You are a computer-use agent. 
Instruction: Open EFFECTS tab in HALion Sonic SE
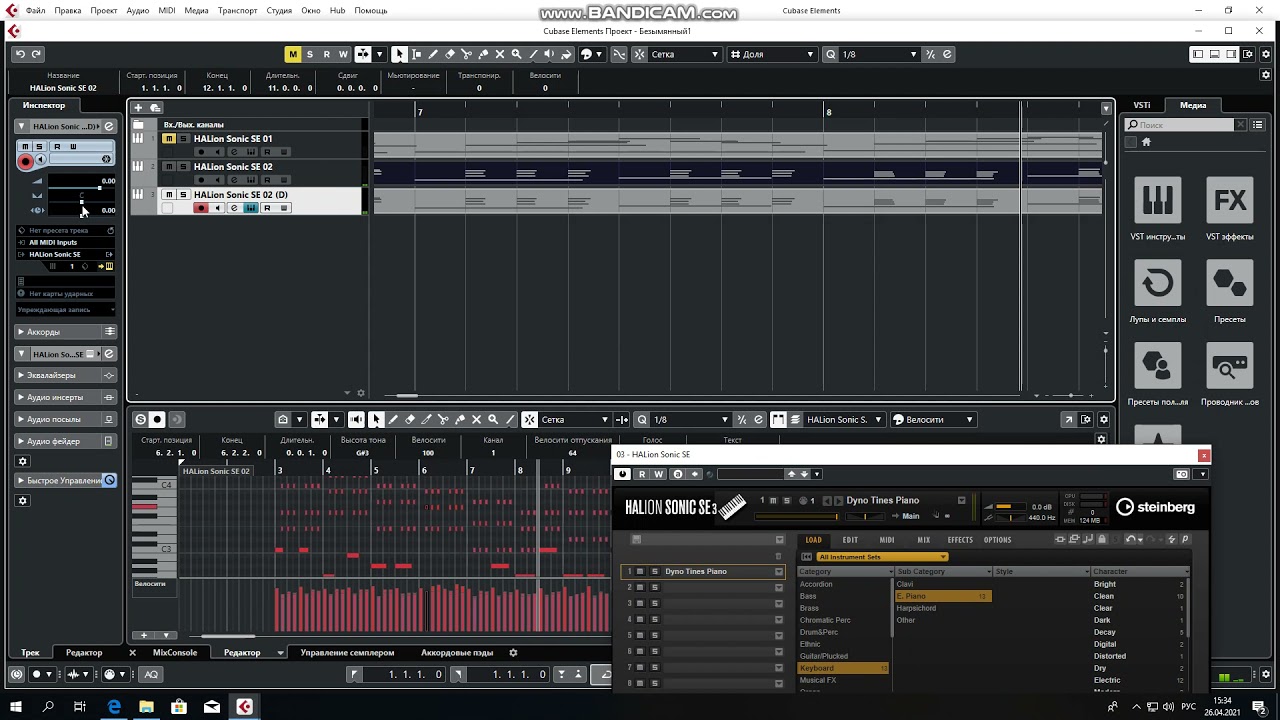960,540
